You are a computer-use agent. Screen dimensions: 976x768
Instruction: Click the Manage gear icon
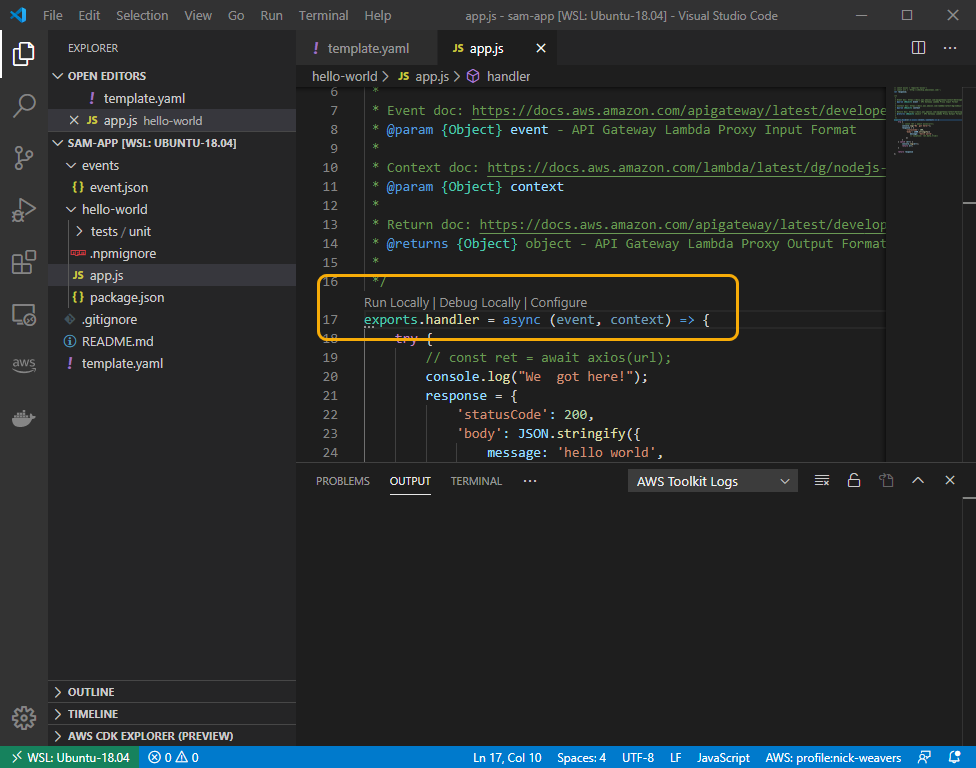[24, 717]
